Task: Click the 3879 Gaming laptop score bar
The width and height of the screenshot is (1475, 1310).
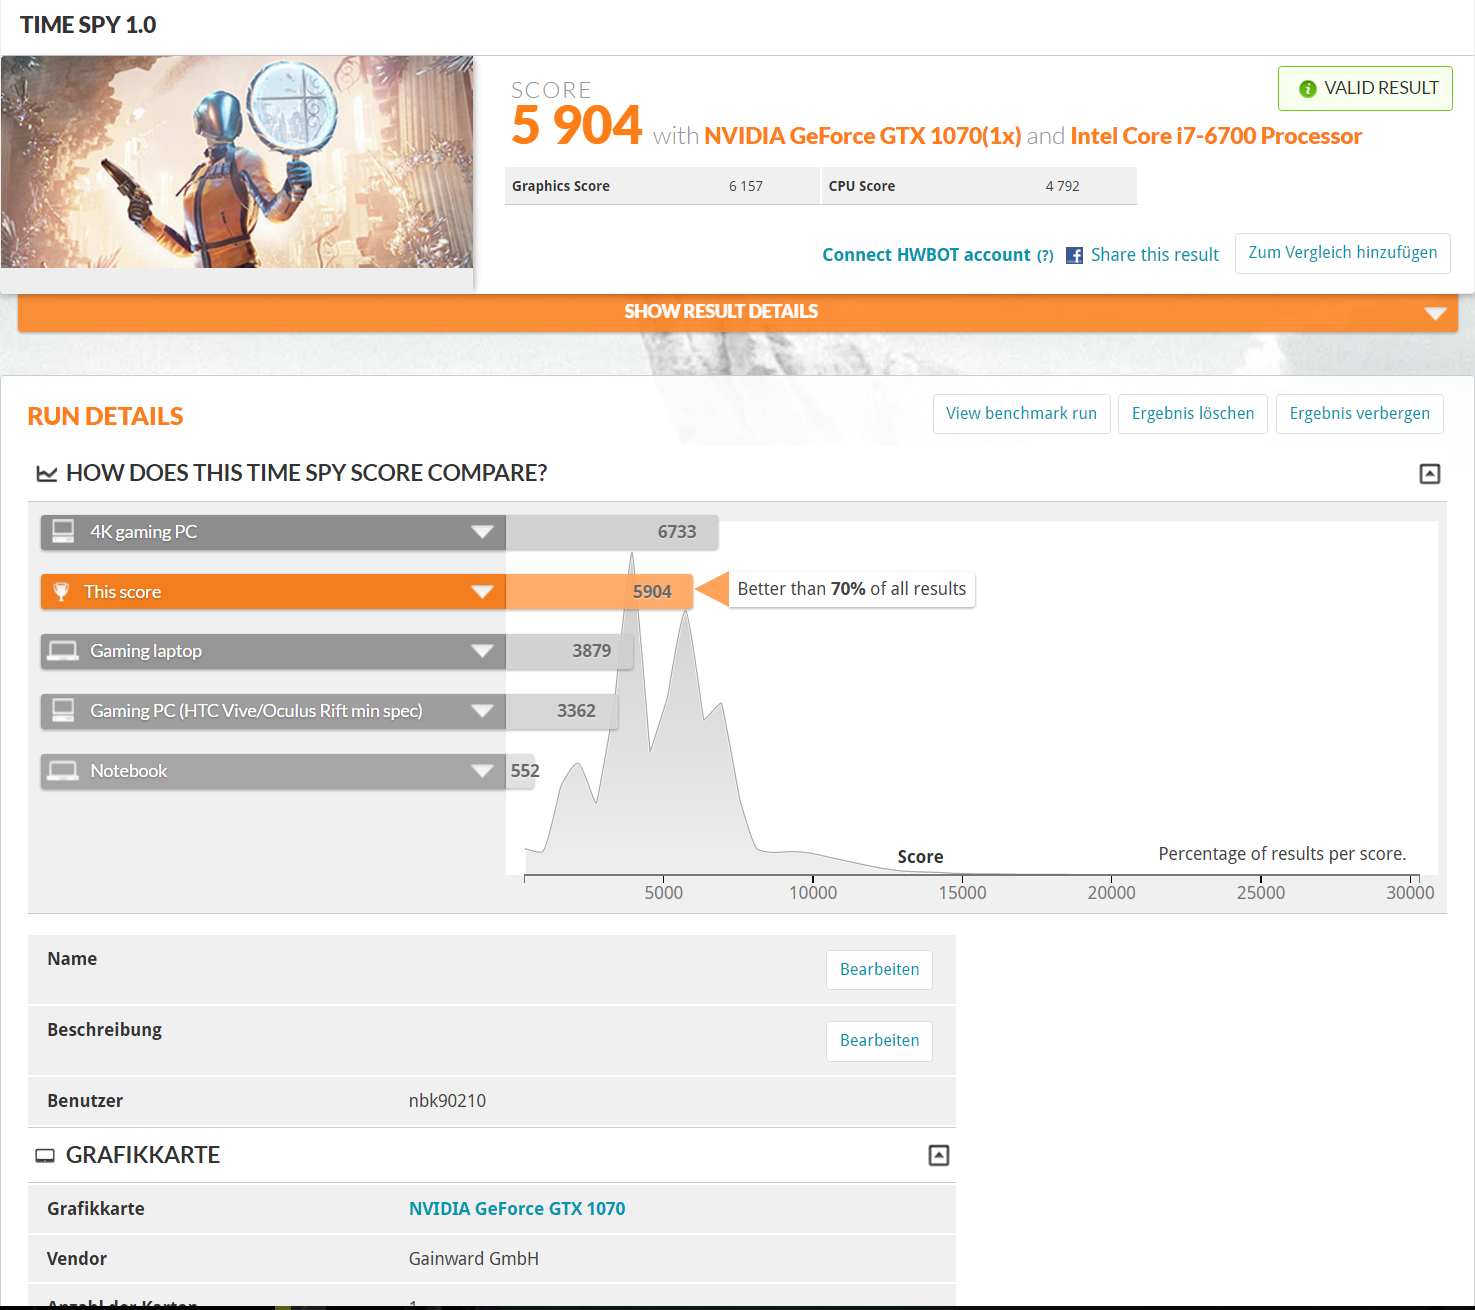Action: point(570,651)
